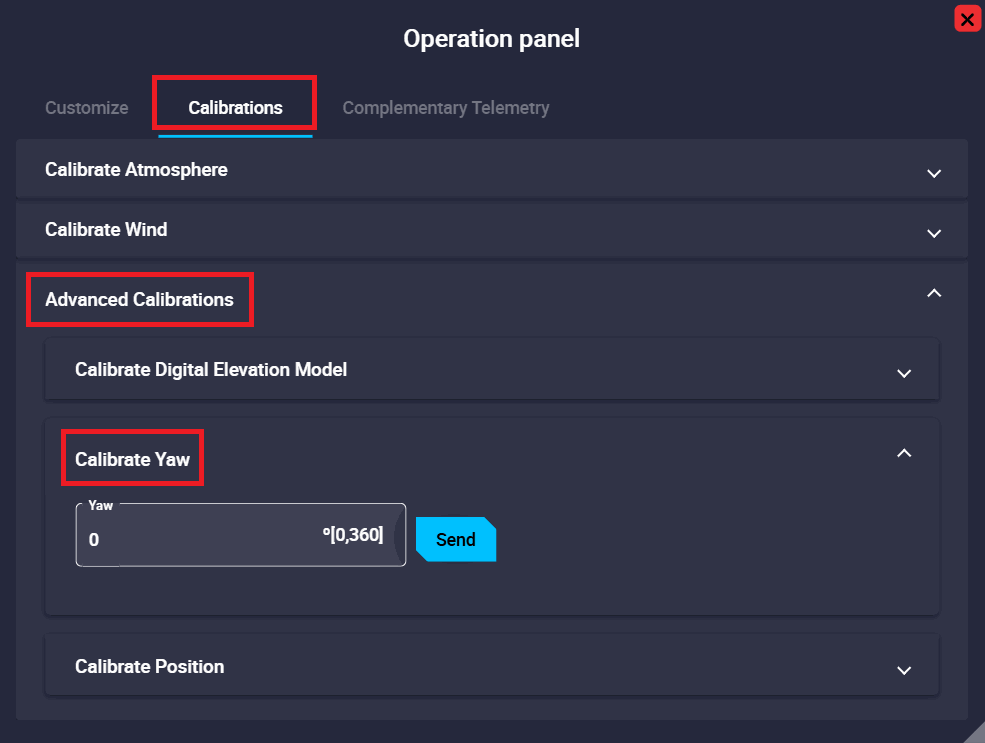Screen dimensions: 985x743
Task: Collapse Advanced Calibrations using its up arrow
Action: pyautogui.click(x=934, y=293)
